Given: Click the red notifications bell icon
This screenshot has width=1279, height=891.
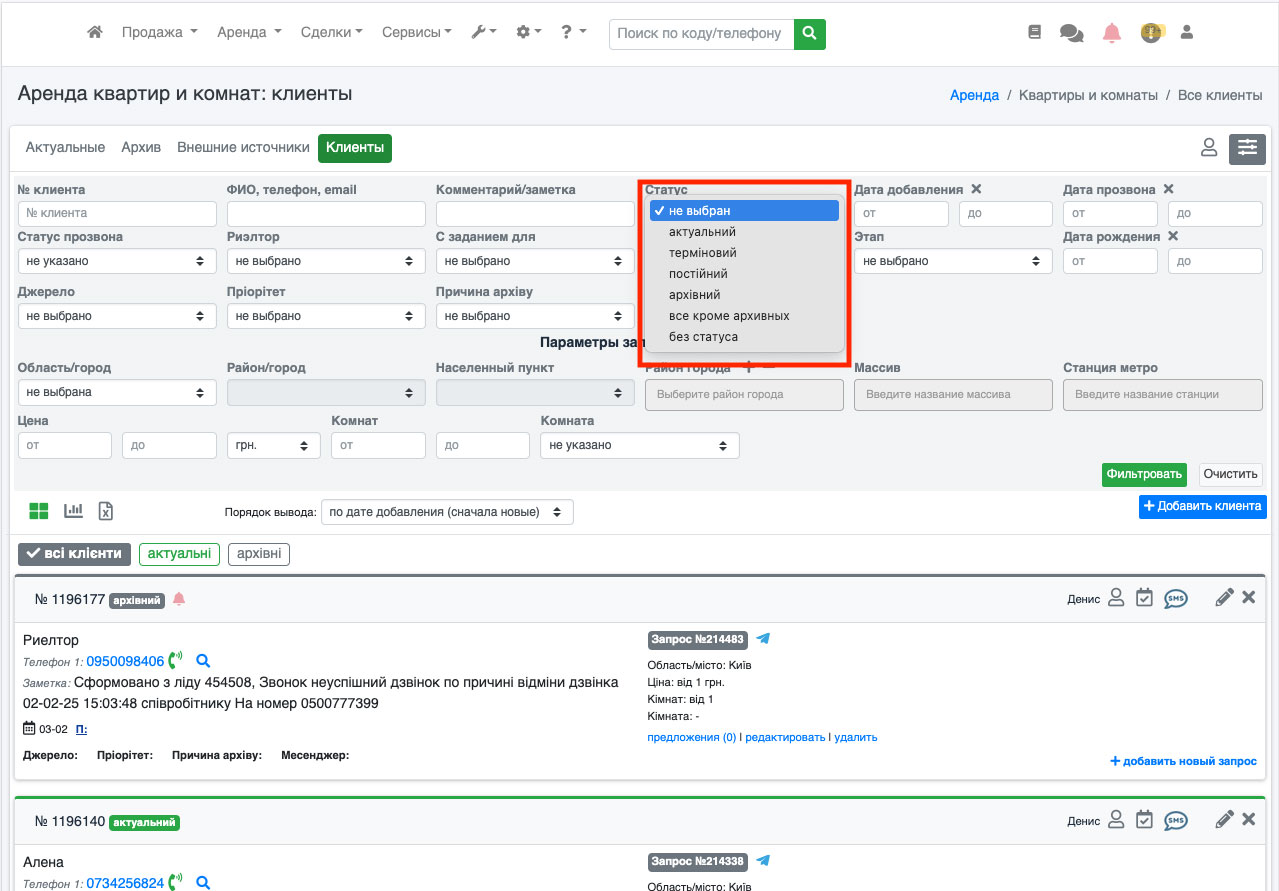Looking at the screenshot, I should 1112,33.
